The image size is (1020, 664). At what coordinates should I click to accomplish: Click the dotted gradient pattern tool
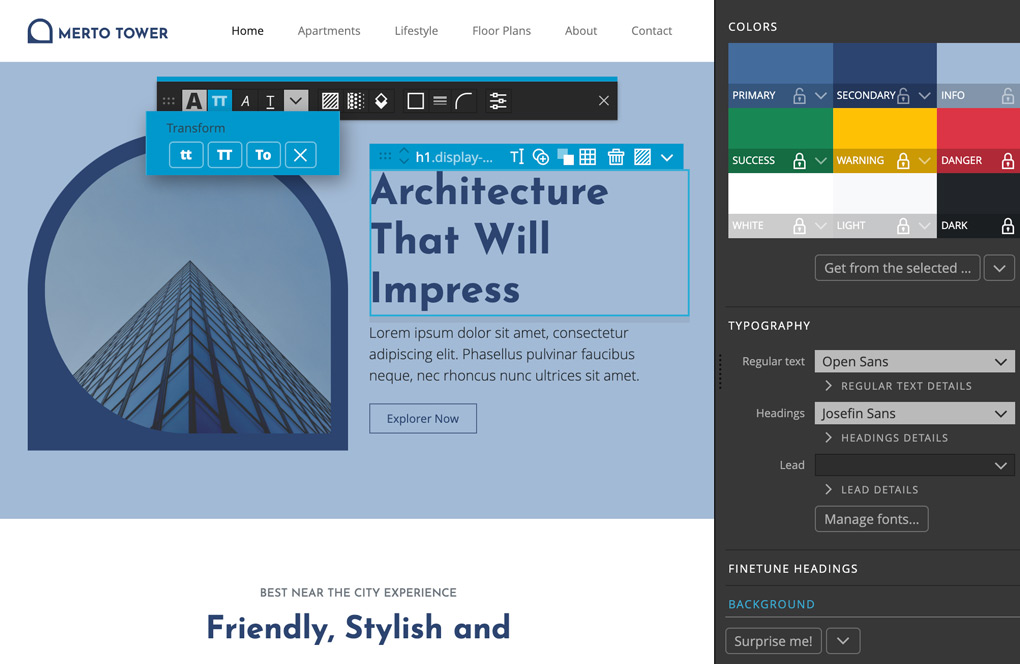(355, 101)
